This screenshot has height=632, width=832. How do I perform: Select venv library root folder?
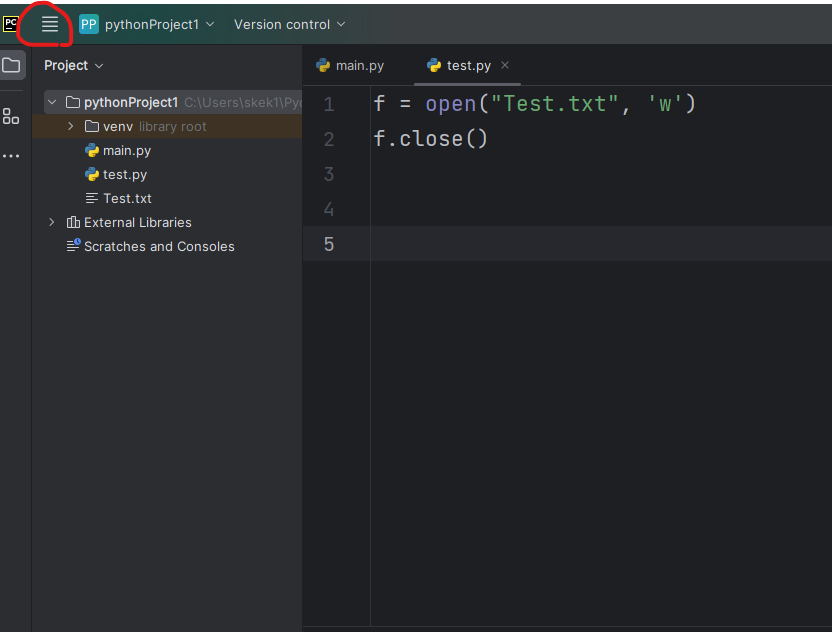[x=167, y=126]
